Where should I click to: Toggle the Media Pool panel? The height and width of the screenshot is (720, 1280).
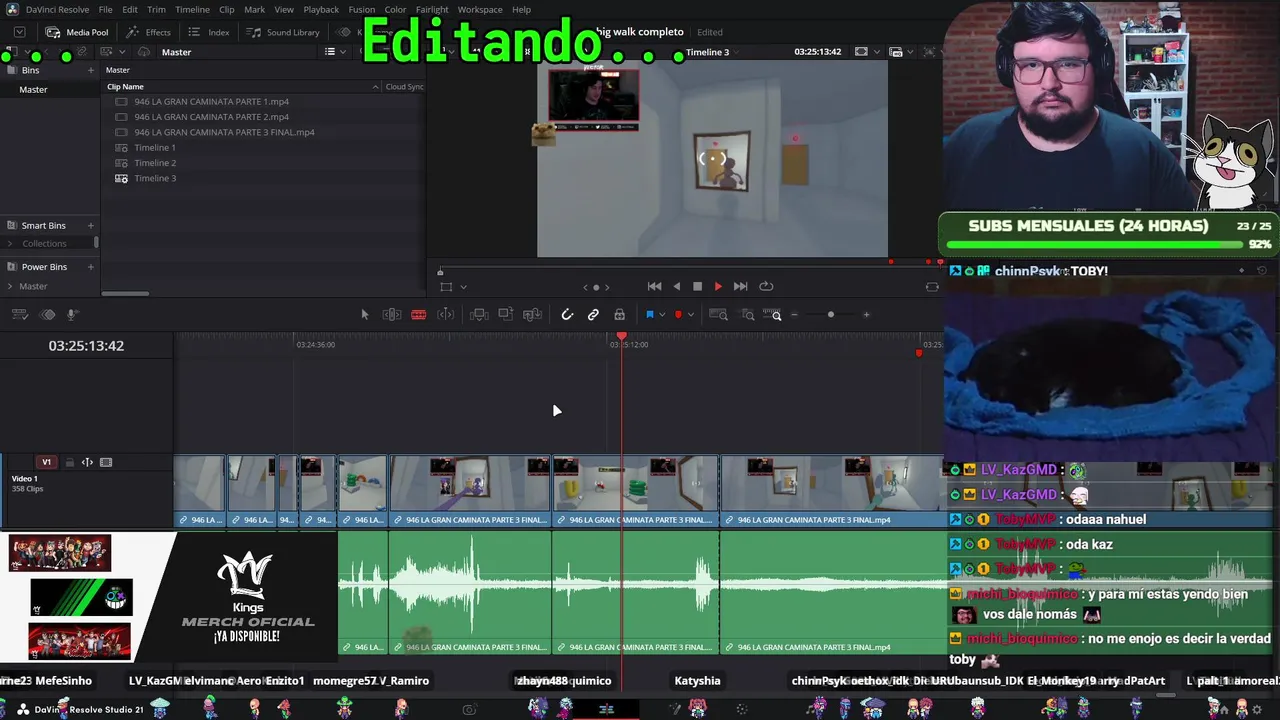pos(77,32)
